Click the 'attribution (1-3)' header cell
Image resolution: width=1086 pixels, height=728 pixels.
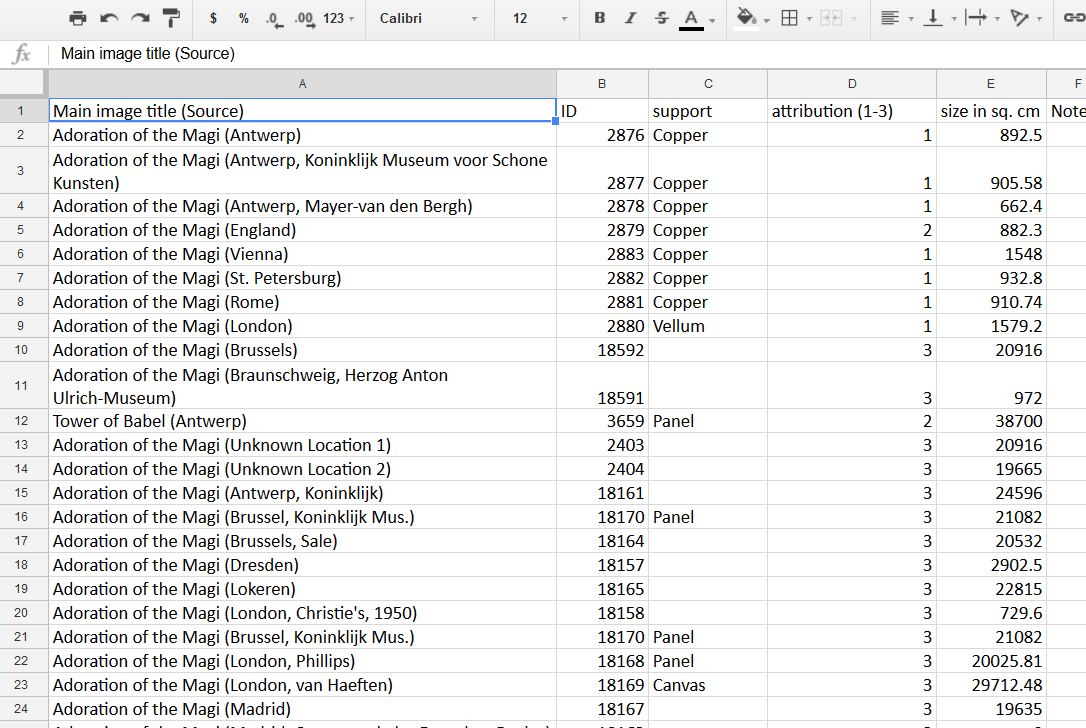click(x=852, y=111)
